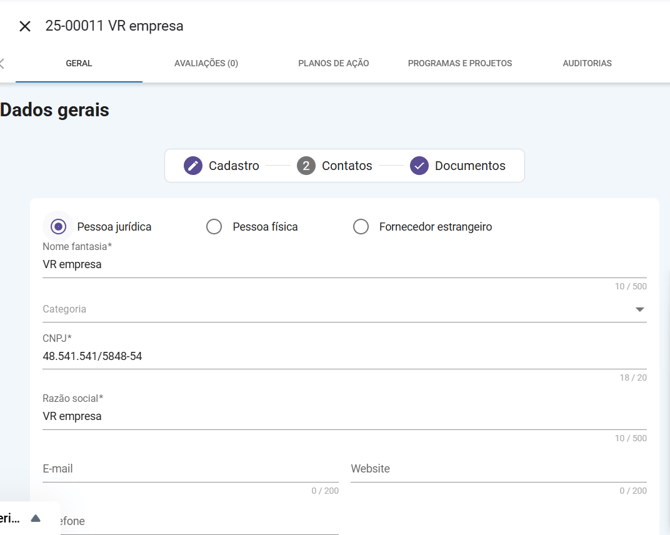Open the Planos de Ação tab

click(333, 63)
